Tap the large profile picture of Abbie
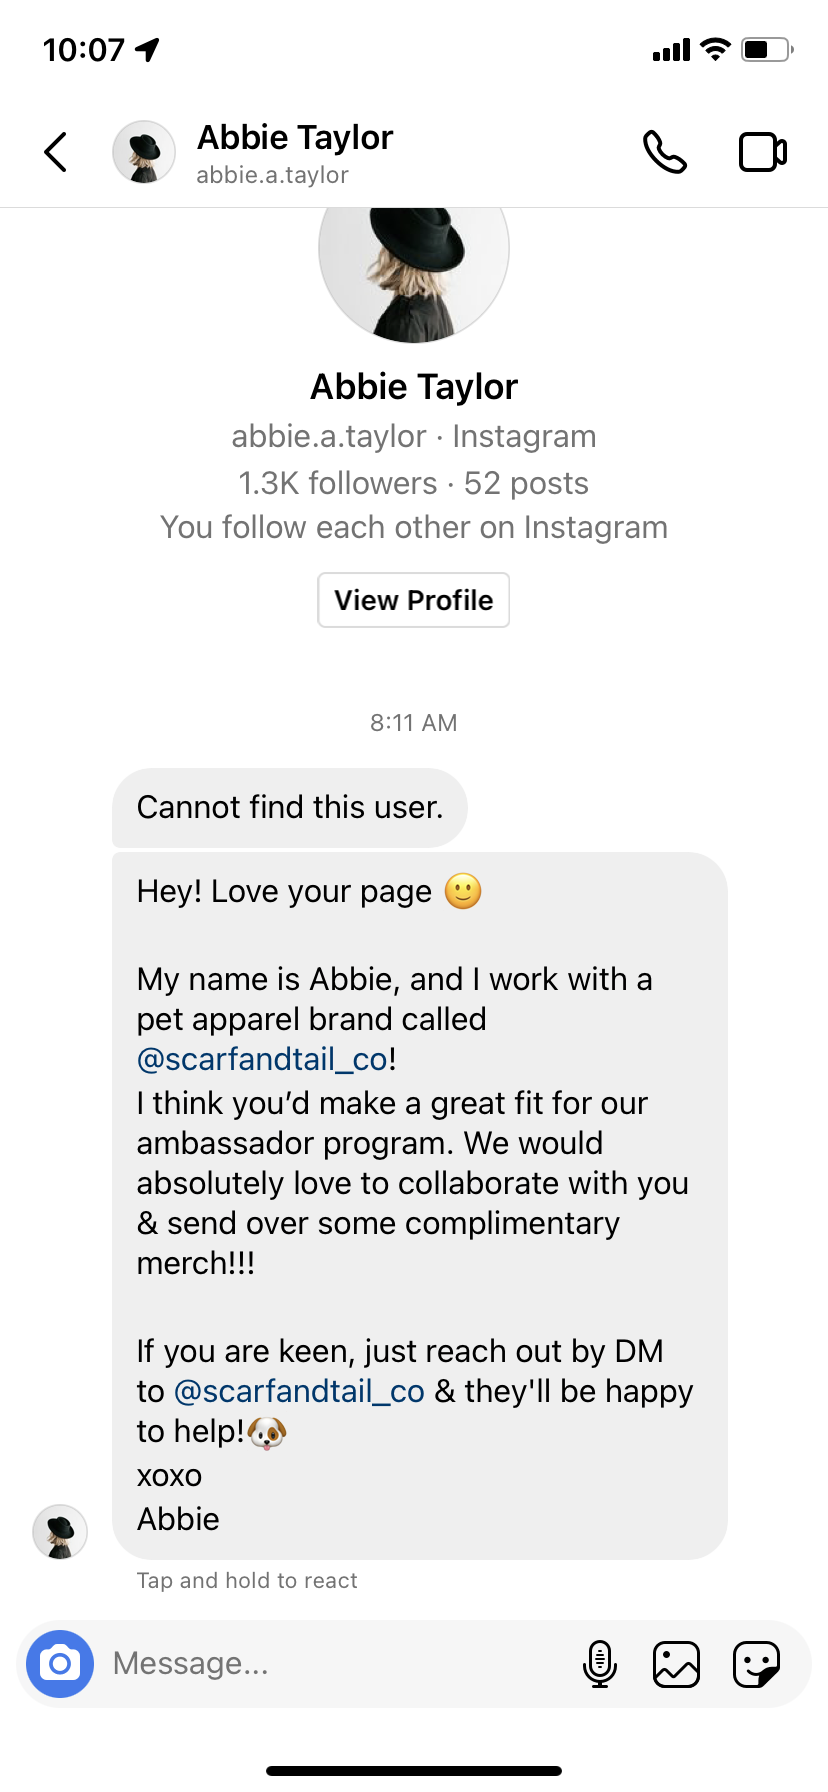 tap(414, 270)
